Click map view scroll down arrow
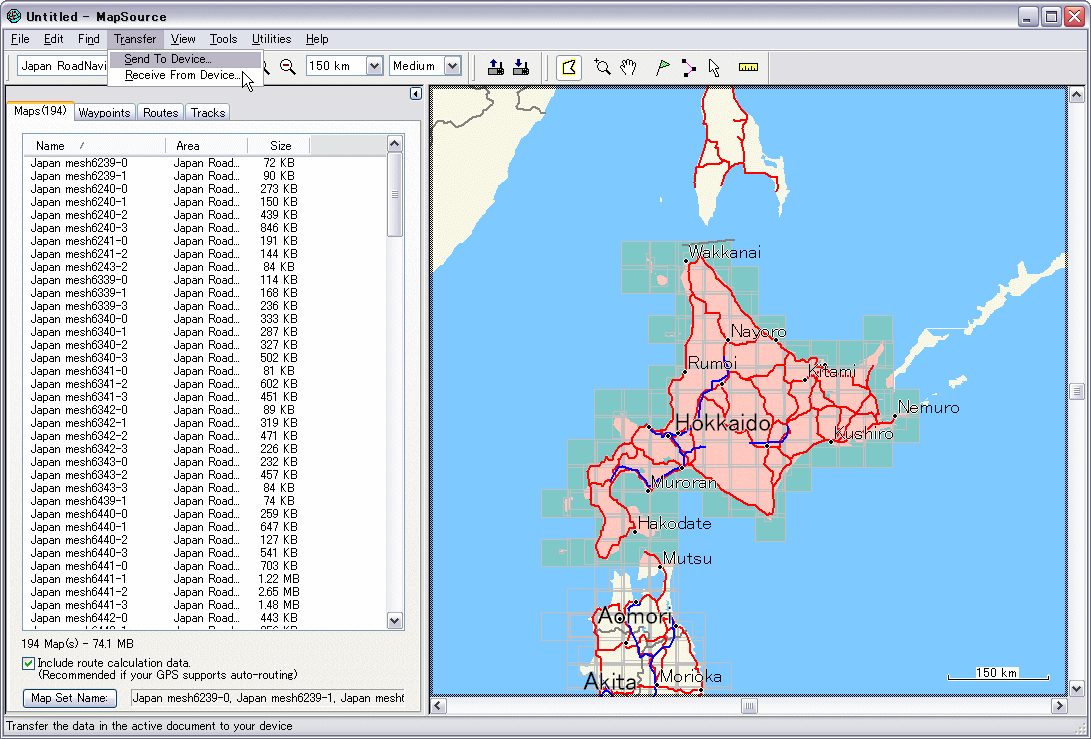Viewport: 1091px width, 739px height. (1076, 689)
